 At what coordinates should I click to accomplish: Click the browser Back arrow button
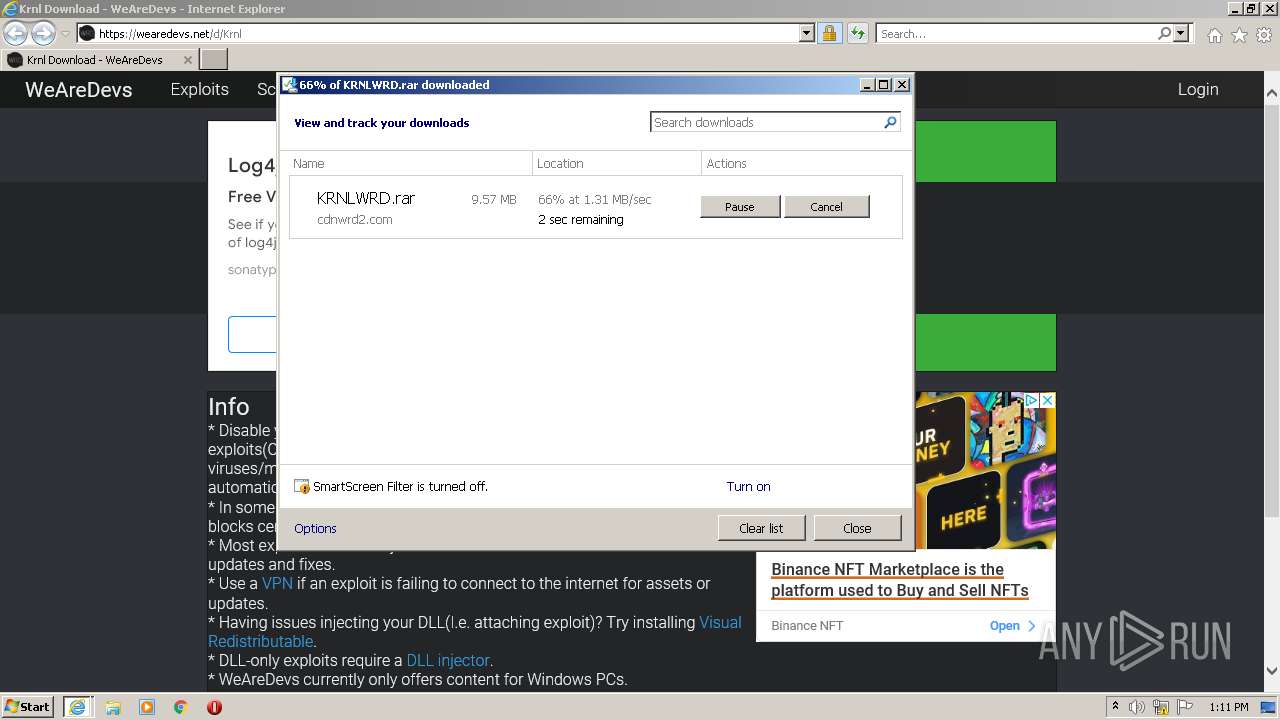pos(15,33)
